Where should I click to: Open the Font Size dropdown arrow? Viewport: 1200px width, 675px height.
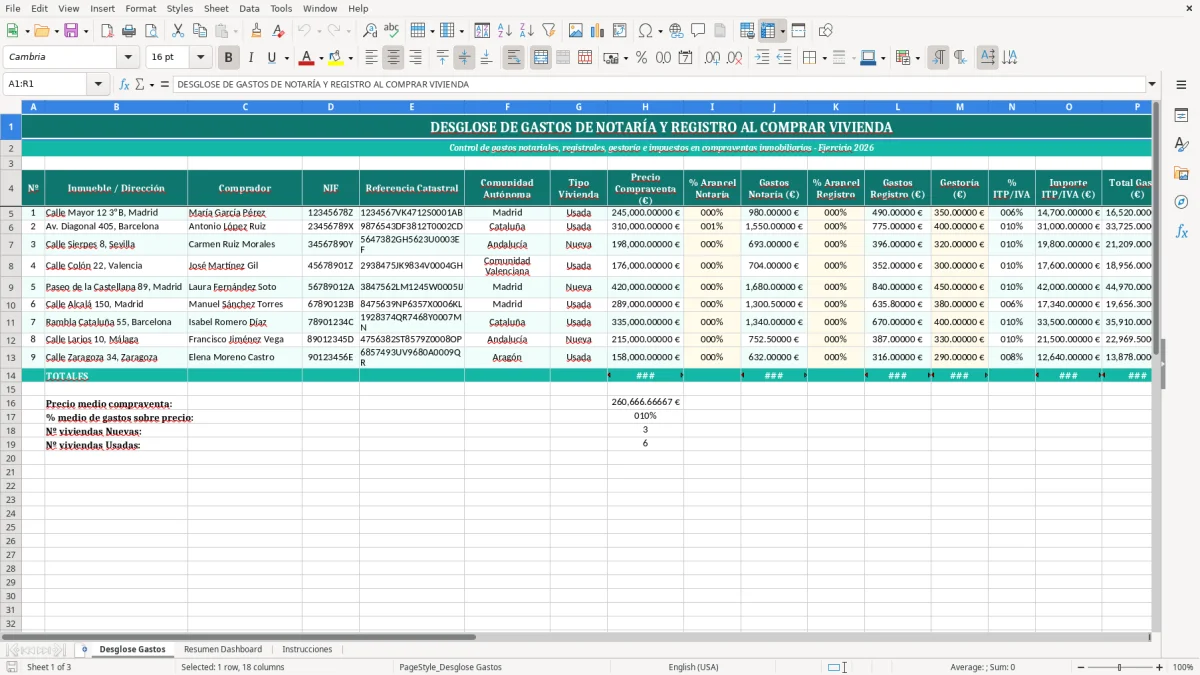coord(200,58)
